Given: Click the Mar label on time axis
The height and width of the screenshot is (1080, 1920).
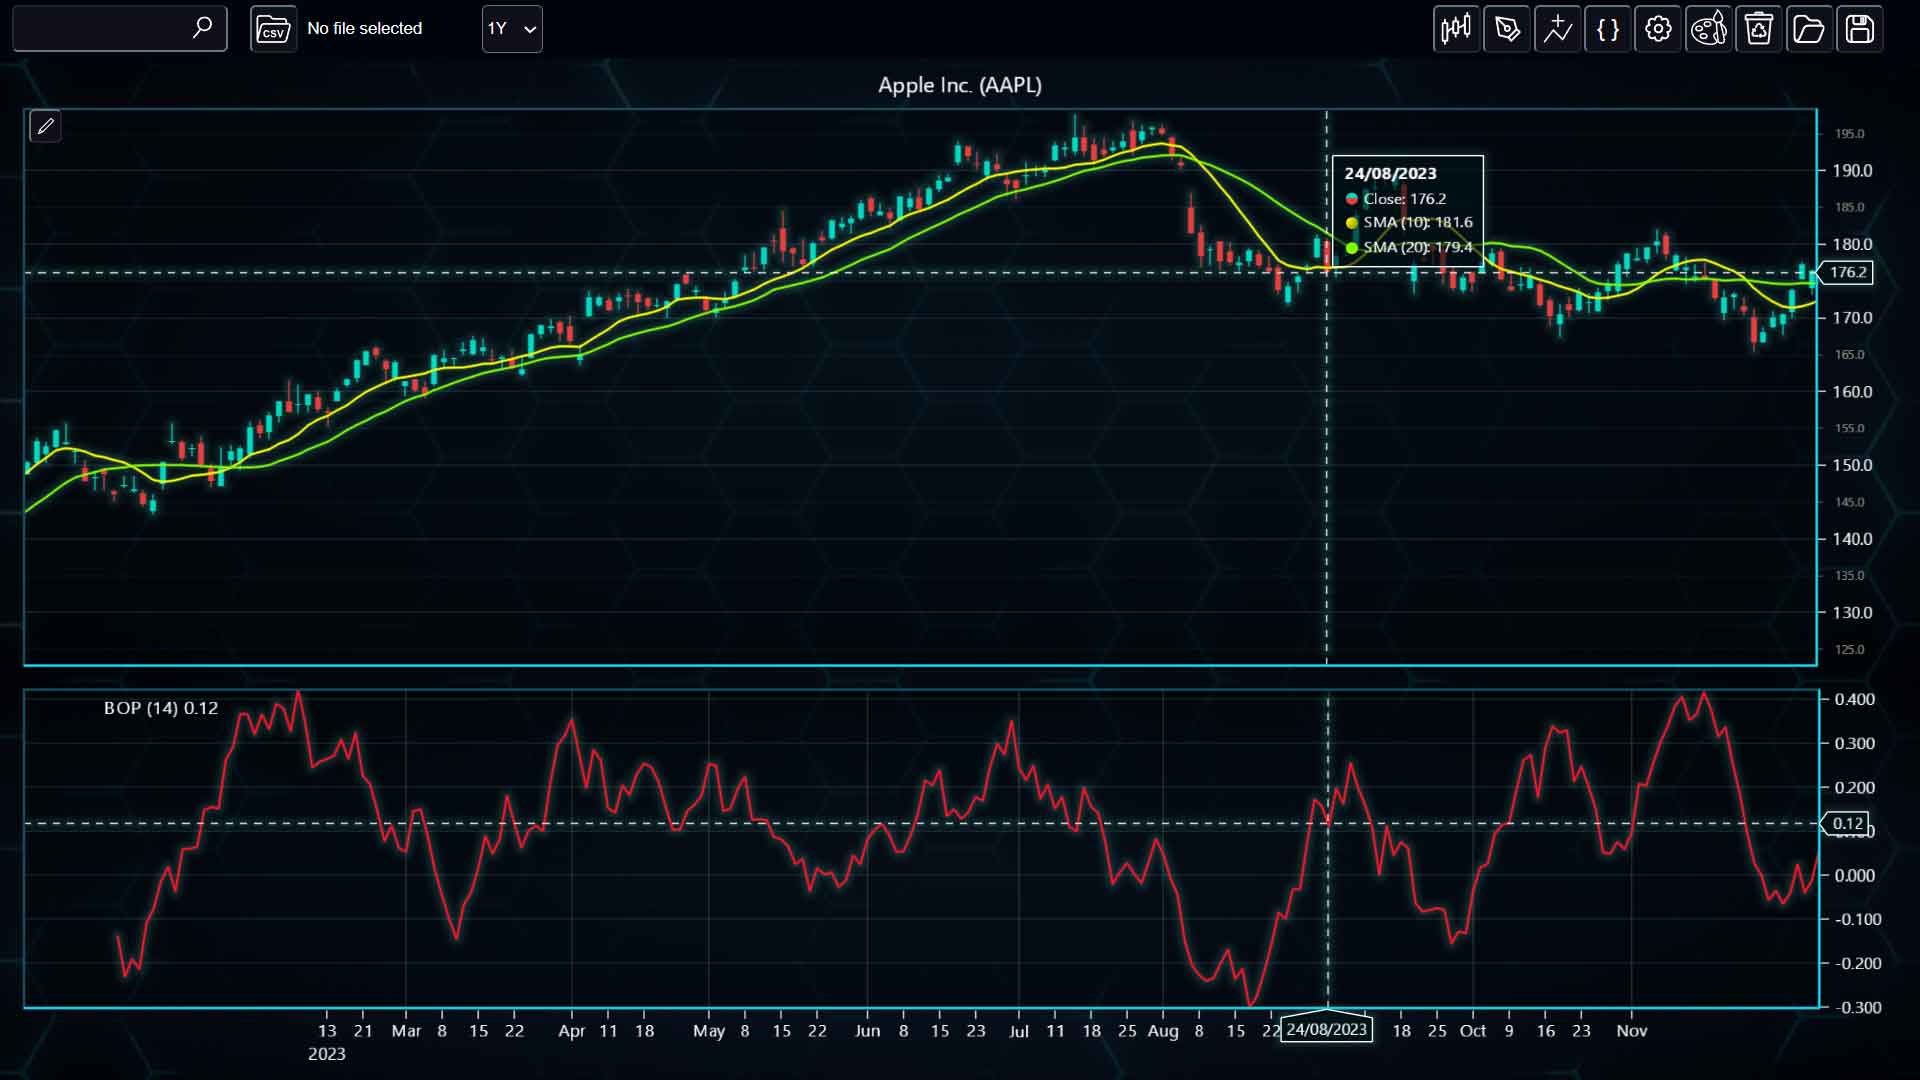Looking at the screenshot, I should [406, 1031].
